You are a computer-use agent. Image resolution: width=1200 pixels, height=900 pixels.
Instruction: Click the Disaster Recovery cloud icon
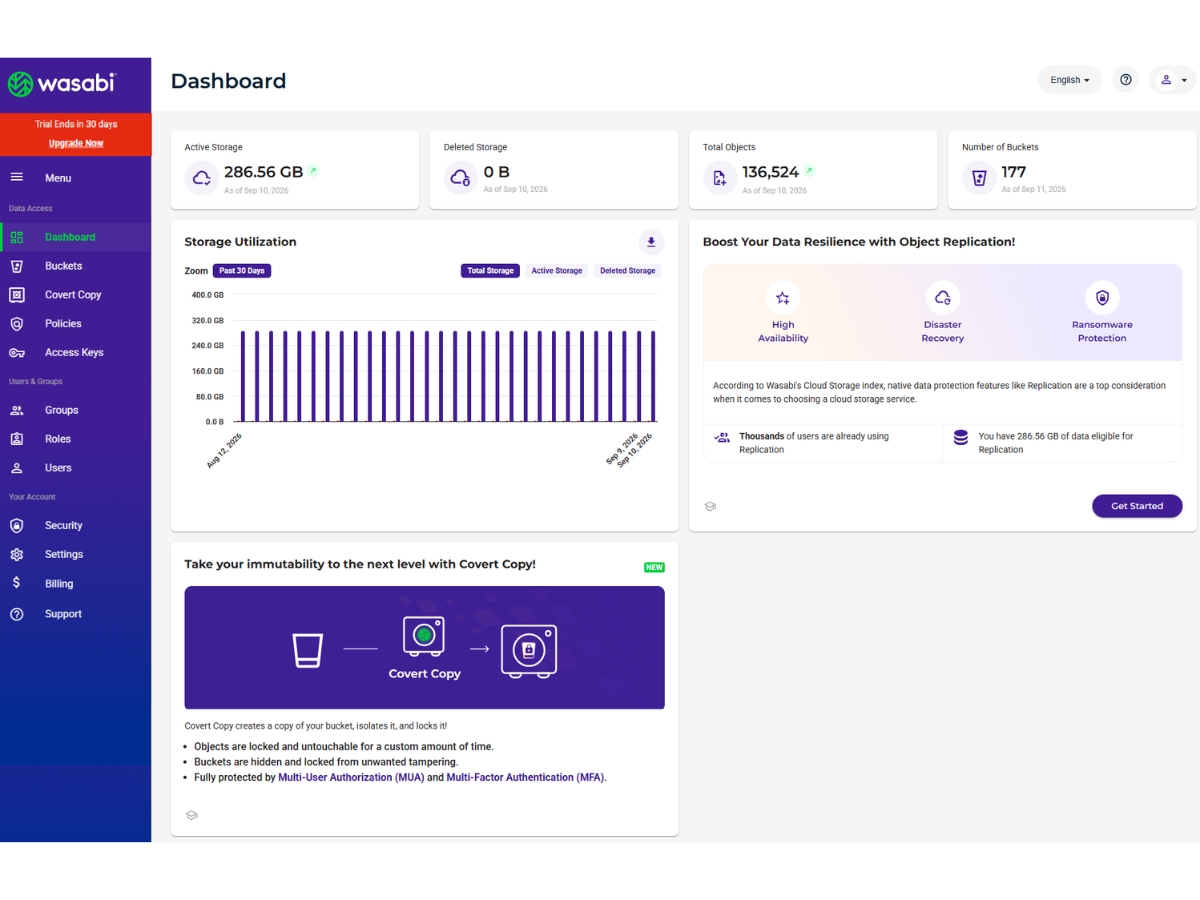pyautogui.click(x=942, y=298)
